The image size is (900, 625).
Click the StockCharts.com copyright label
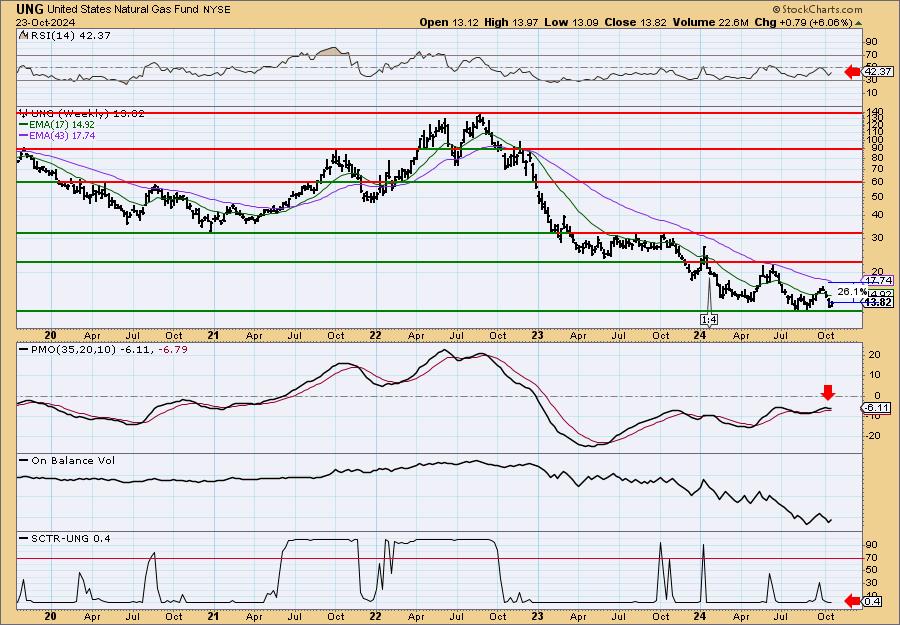817,10
